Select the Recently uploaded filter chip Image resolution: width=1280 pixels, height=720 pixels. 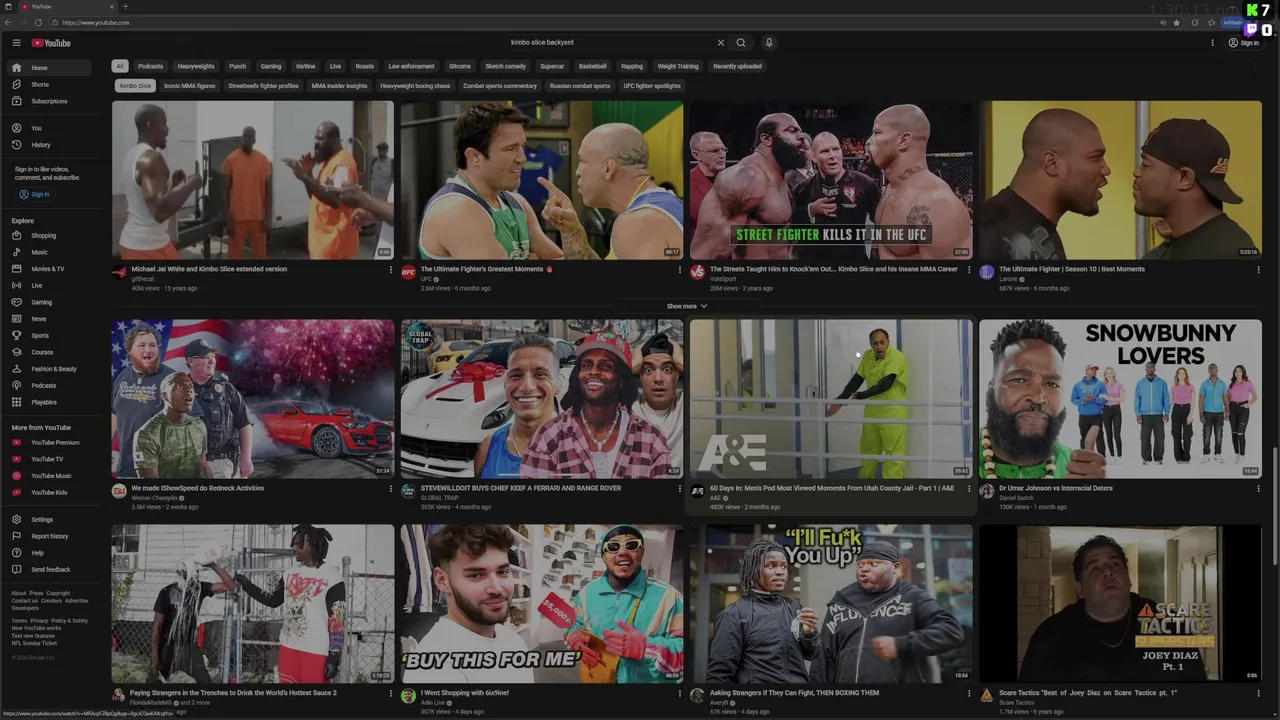coord(737,66)
